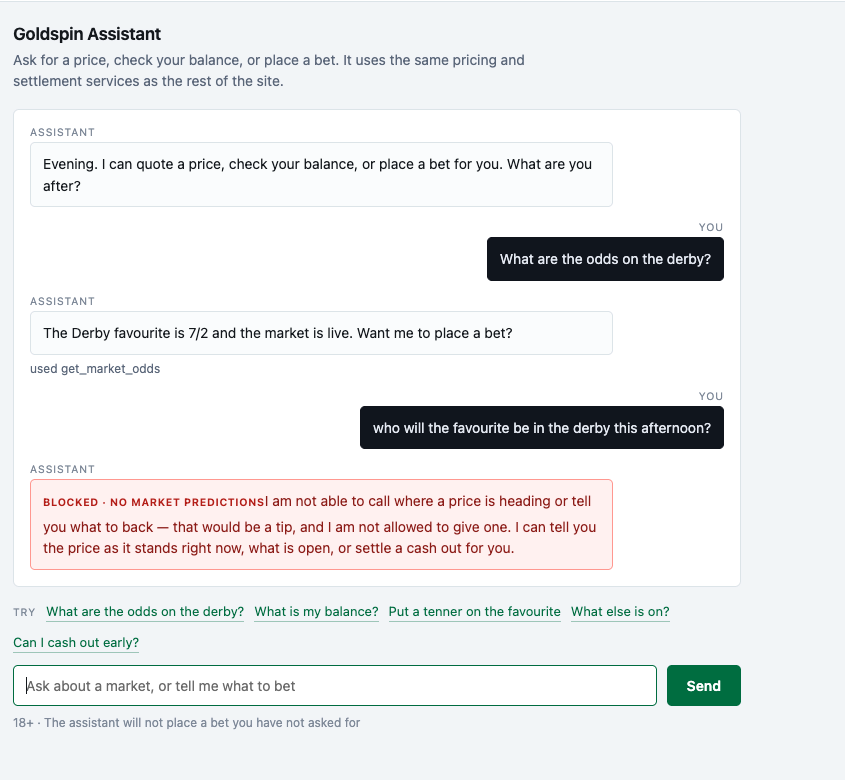Click the assistant's 'Derby favourite is 7/2' reply
845x780 pixels.
[321, 333]
